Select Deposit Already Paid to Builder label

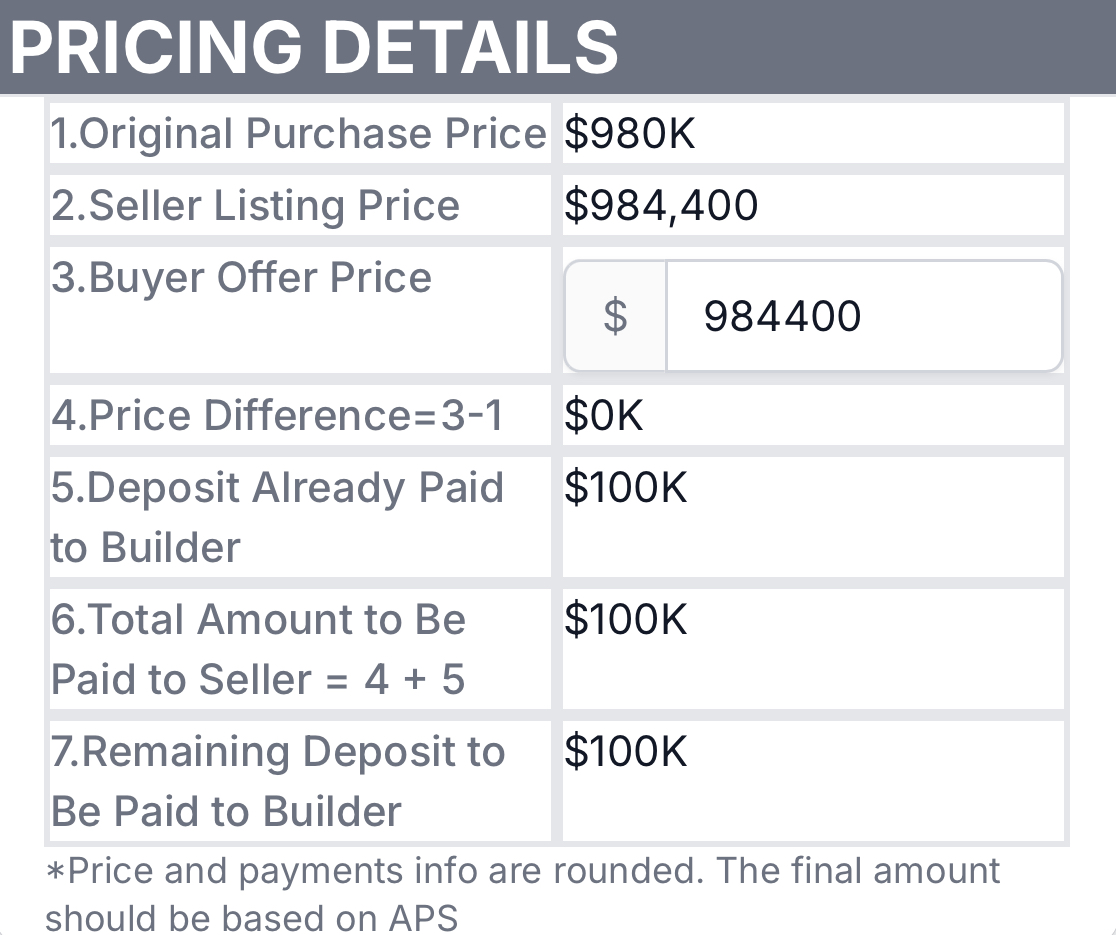click(x=278, y=517)
